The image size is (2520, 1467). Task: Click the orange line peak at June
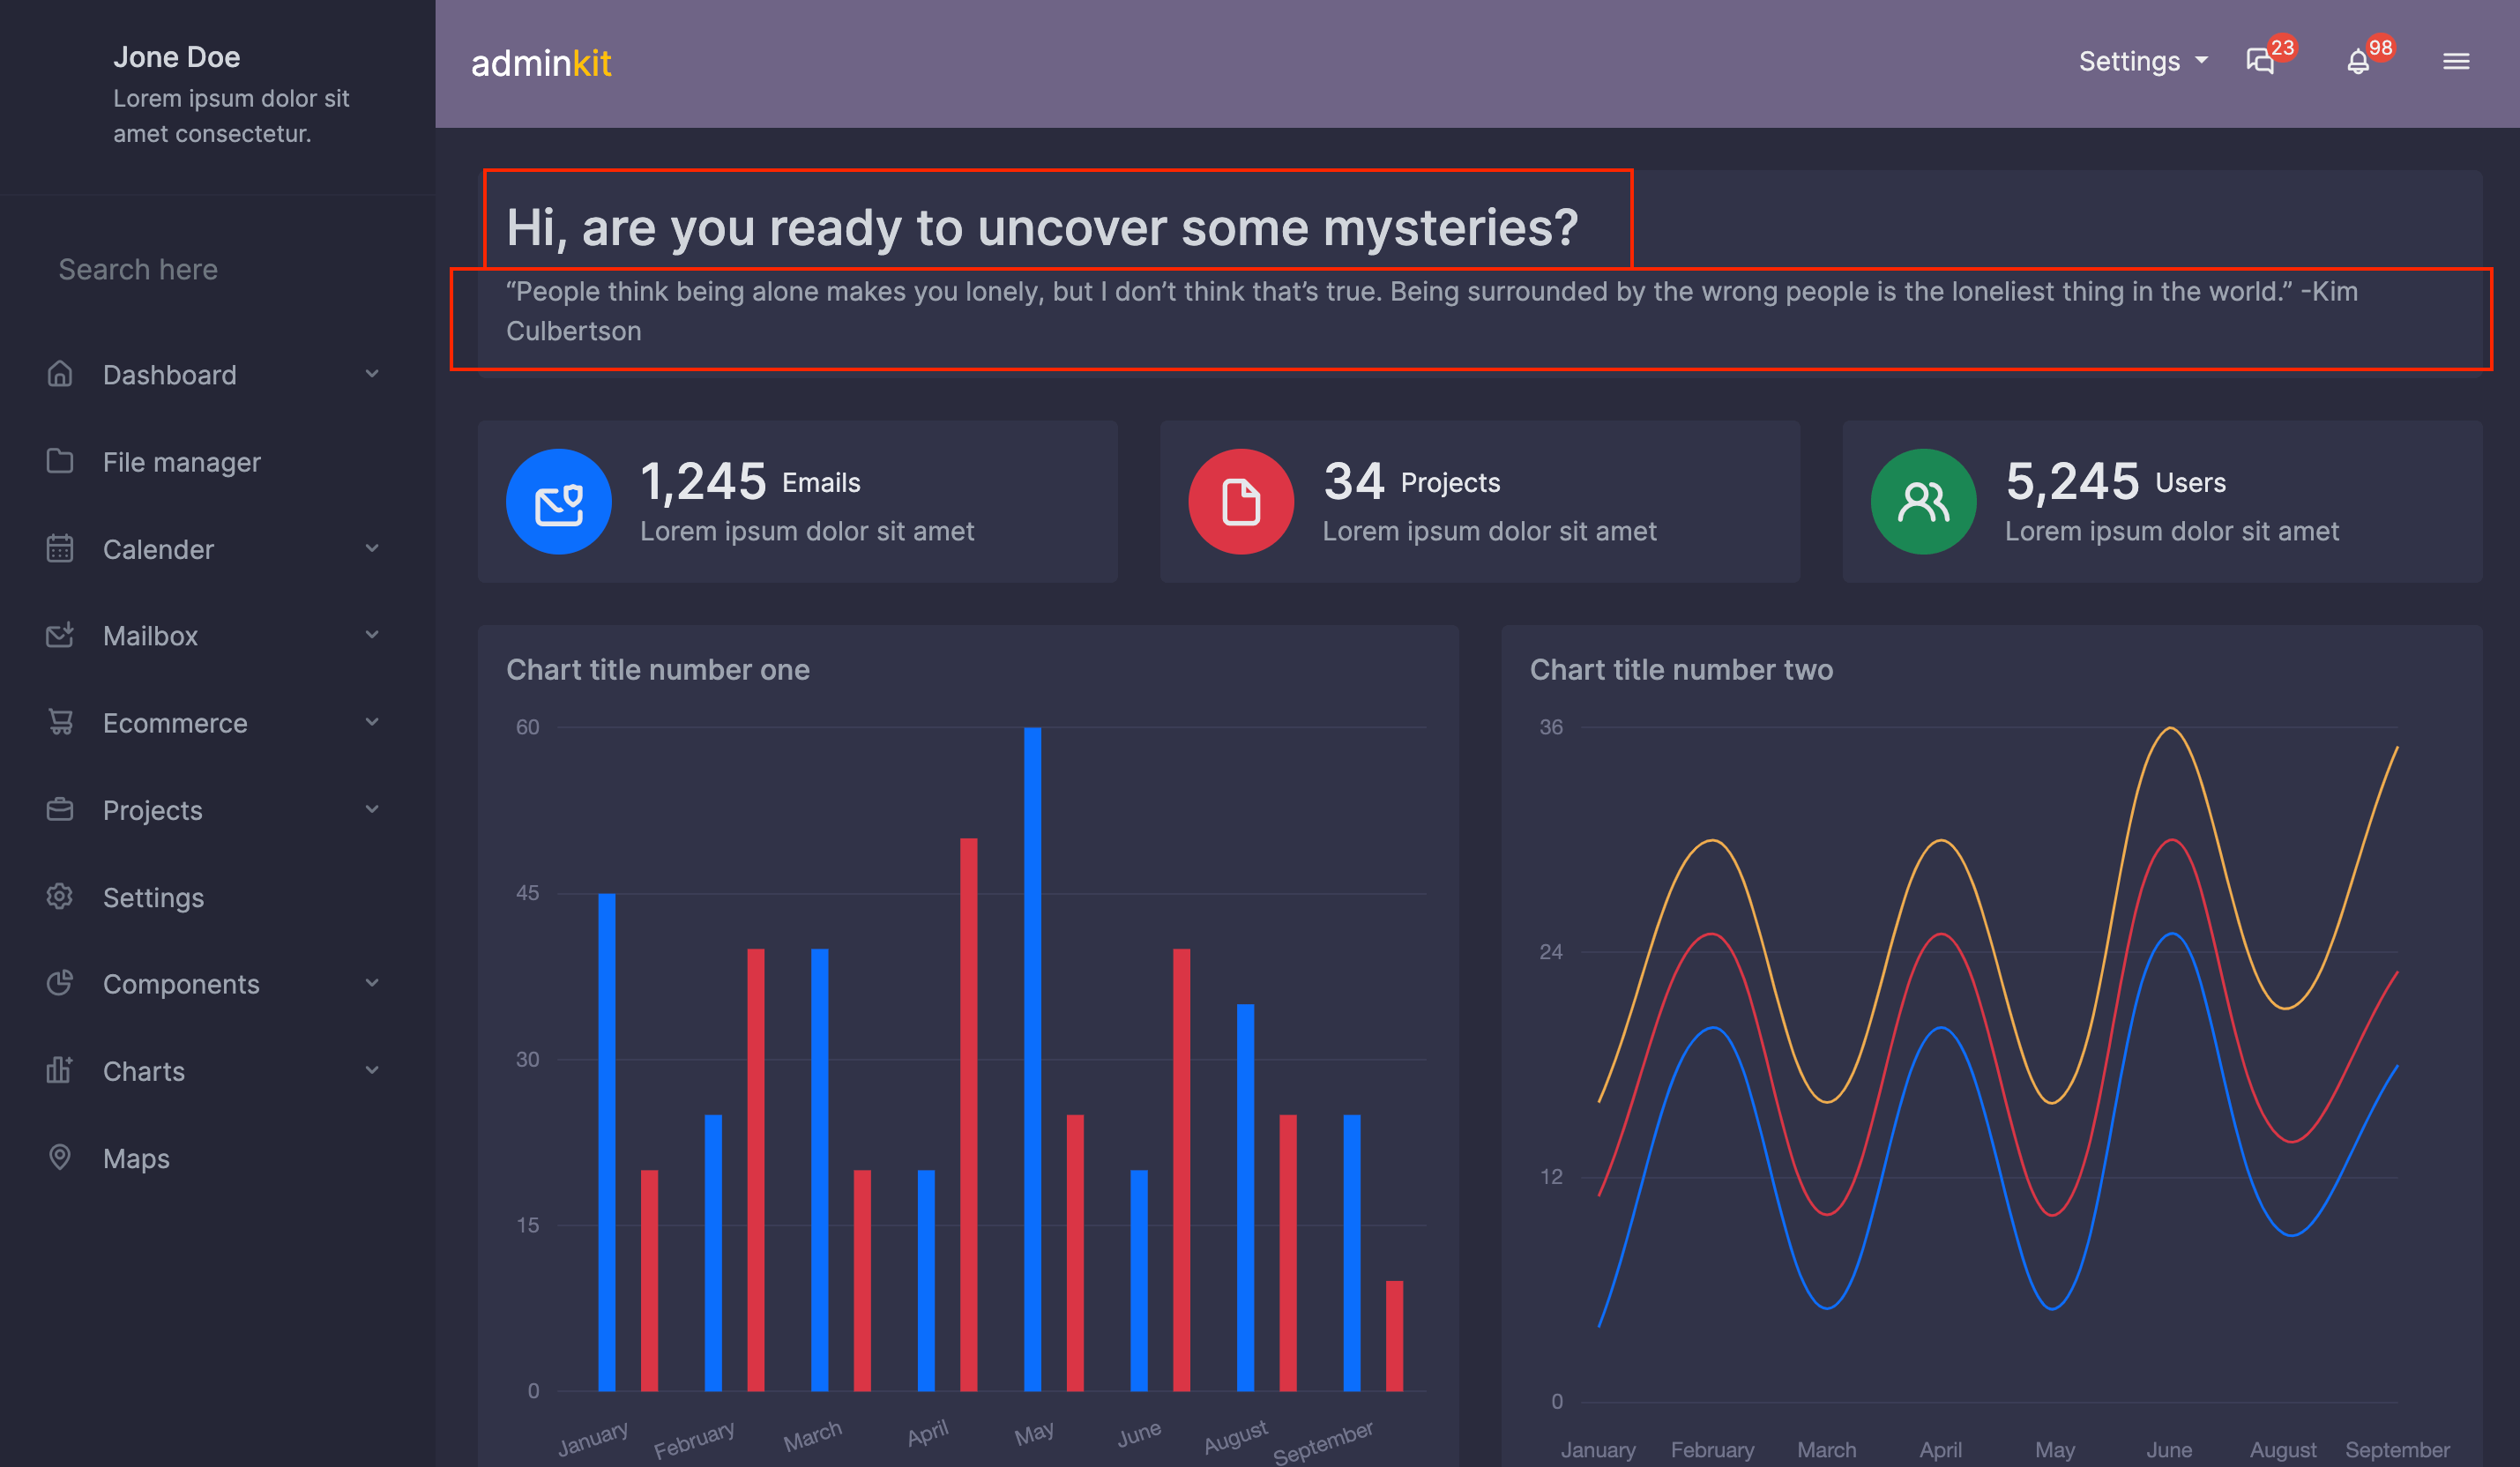pyautogui.click(x=2170, y=729)
